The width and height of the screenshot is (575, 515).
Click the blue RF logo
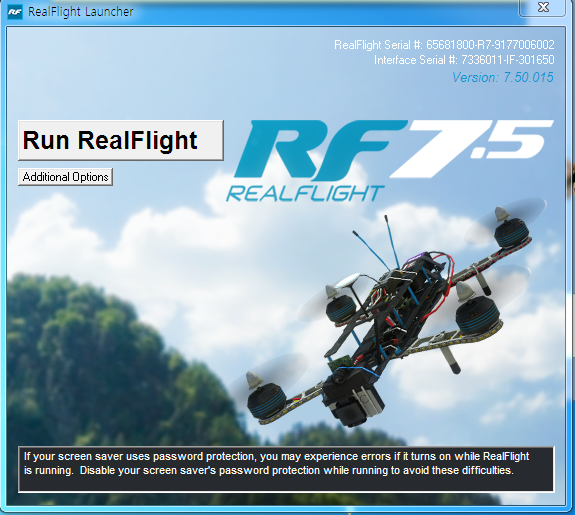[320, 150]
